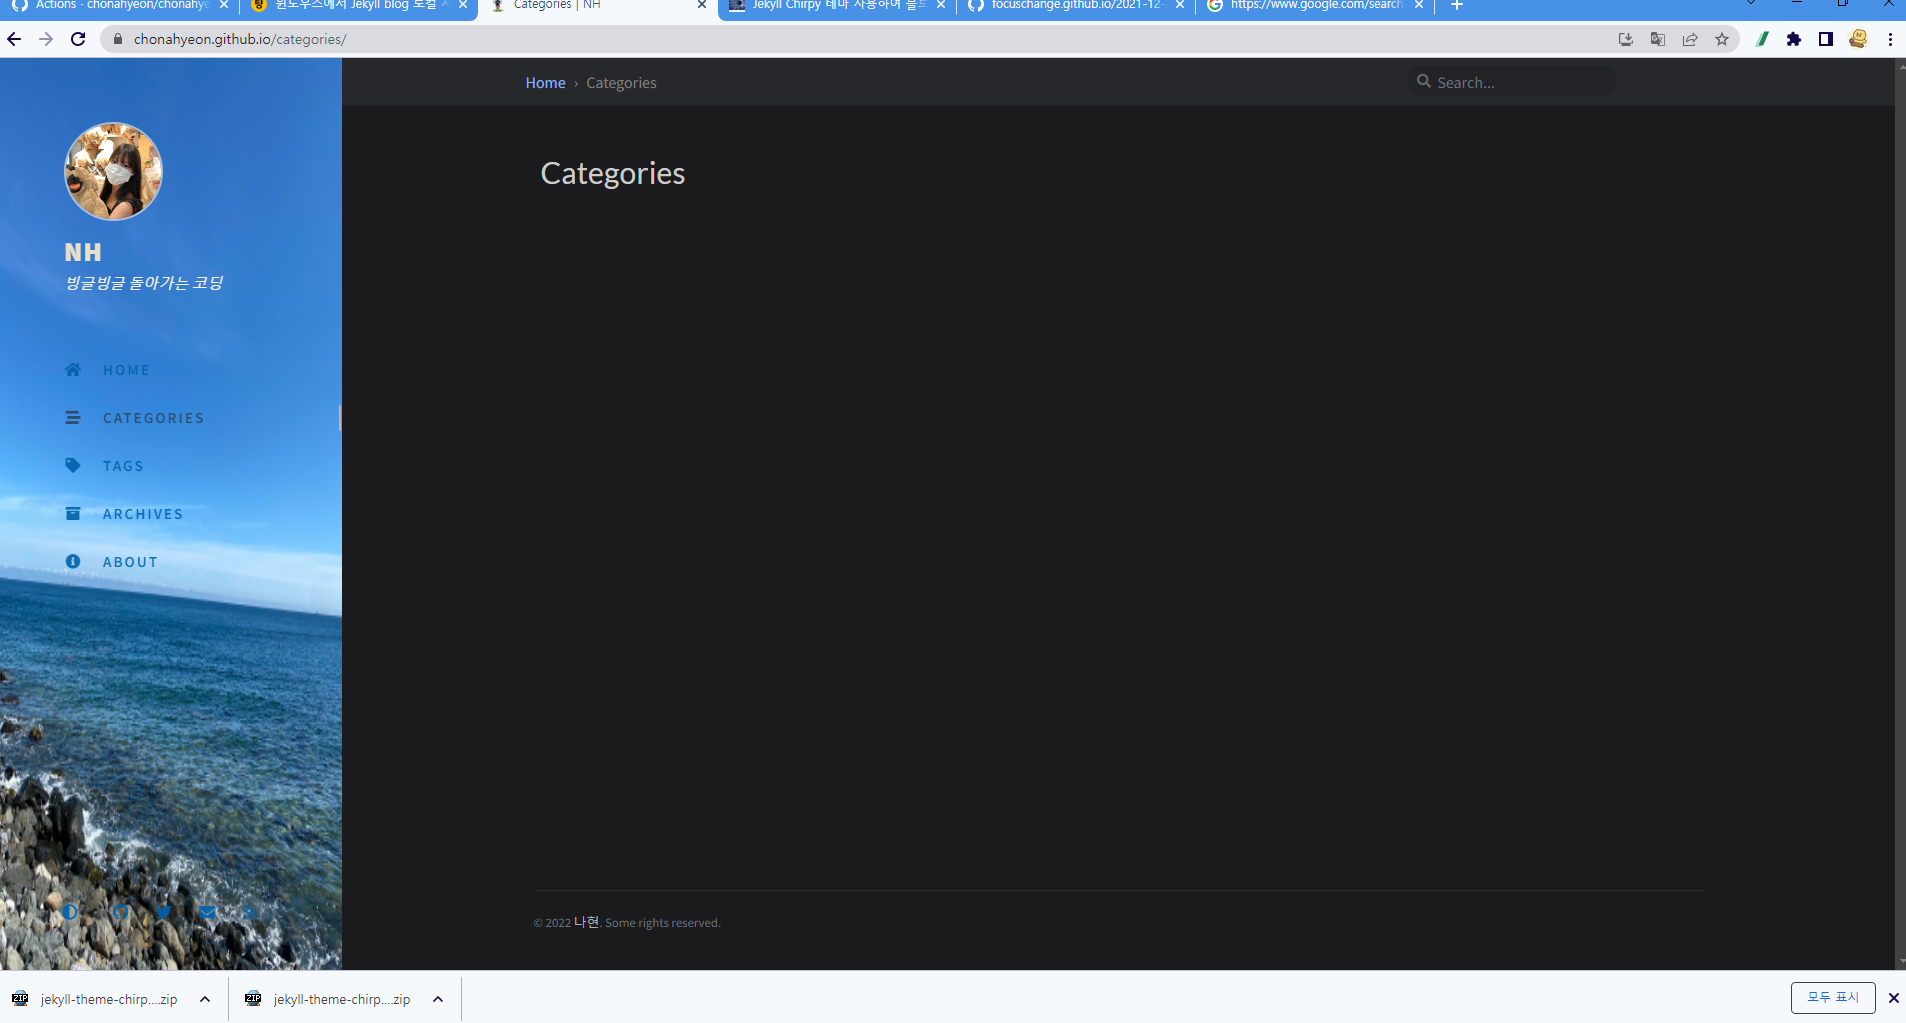Click the 모두 표시 show all button
The width and height of the screenshot is (1906, 1023).
[x=1832, y=998]
